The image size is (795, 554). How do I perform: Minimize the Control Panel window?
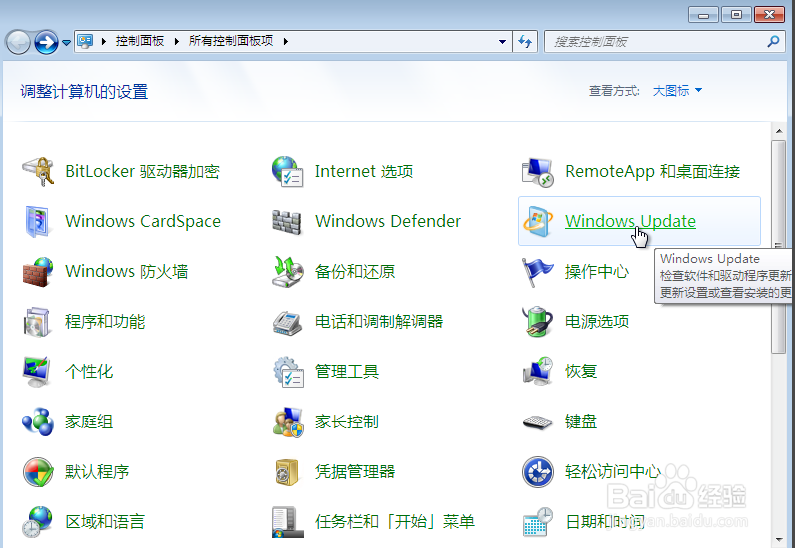[x=703, y=15]
